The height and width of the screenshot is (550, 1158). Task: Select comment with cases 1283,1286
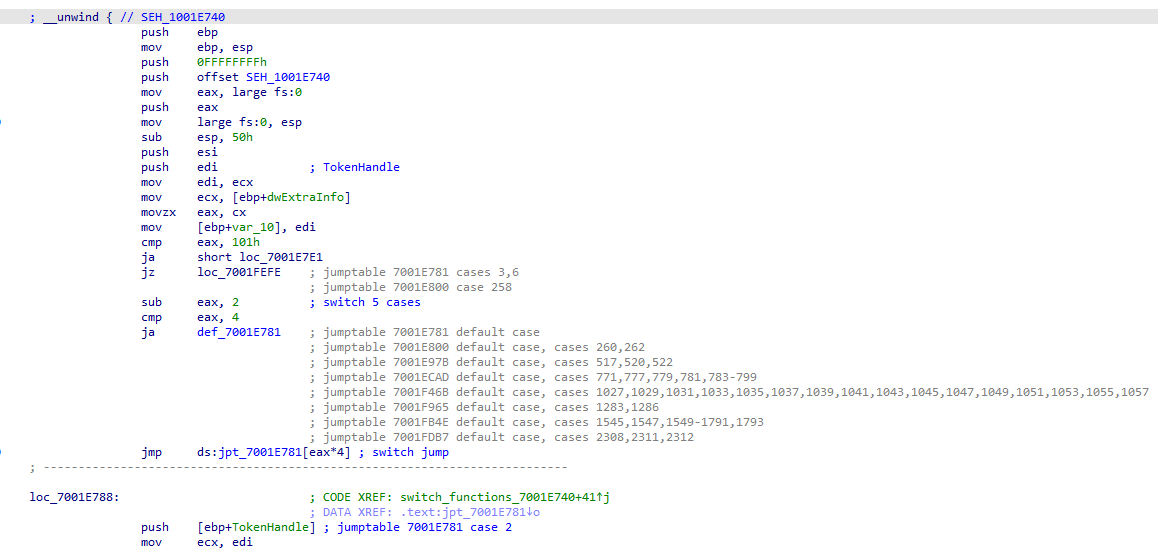(484, 408)
